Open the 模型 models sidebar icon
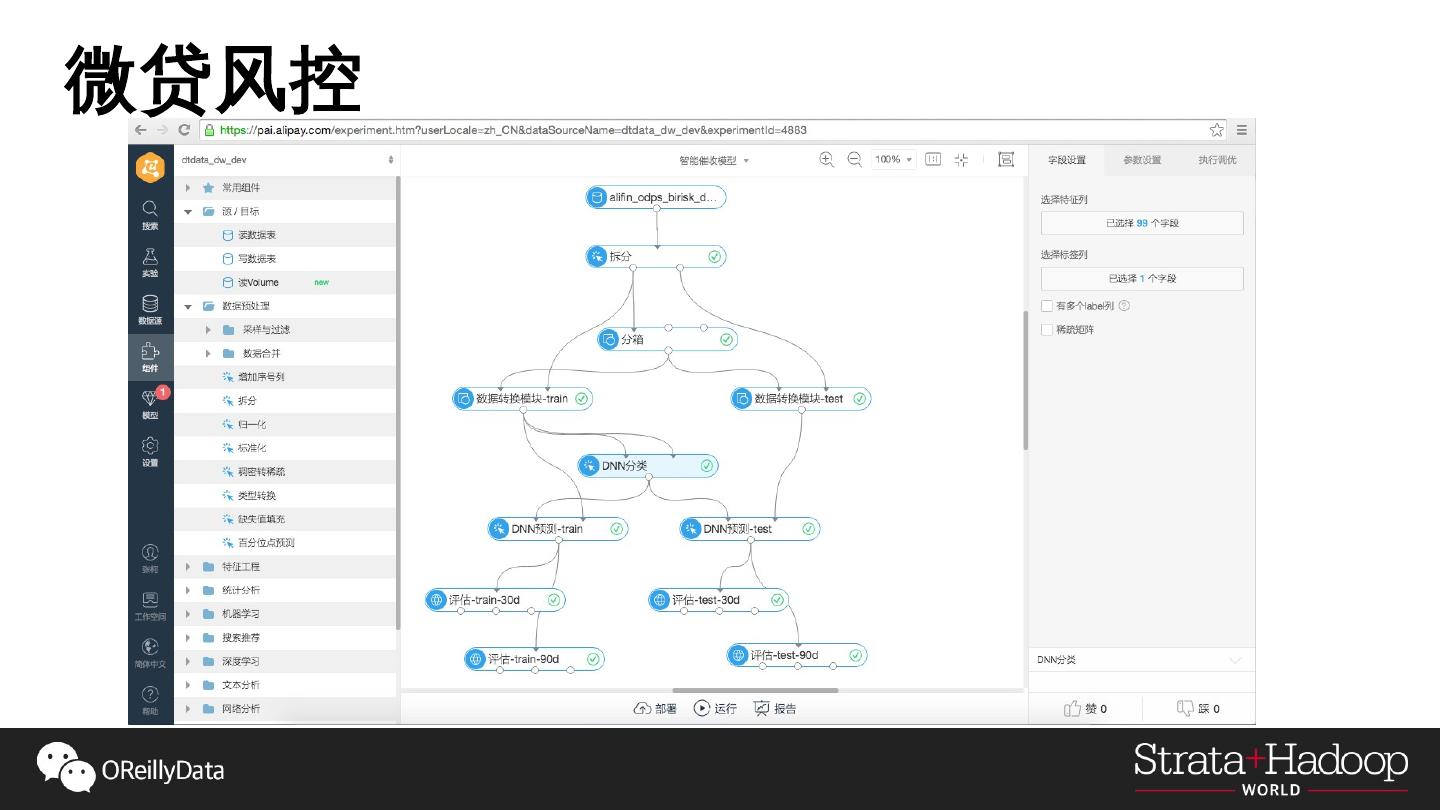 pos(149,405)
